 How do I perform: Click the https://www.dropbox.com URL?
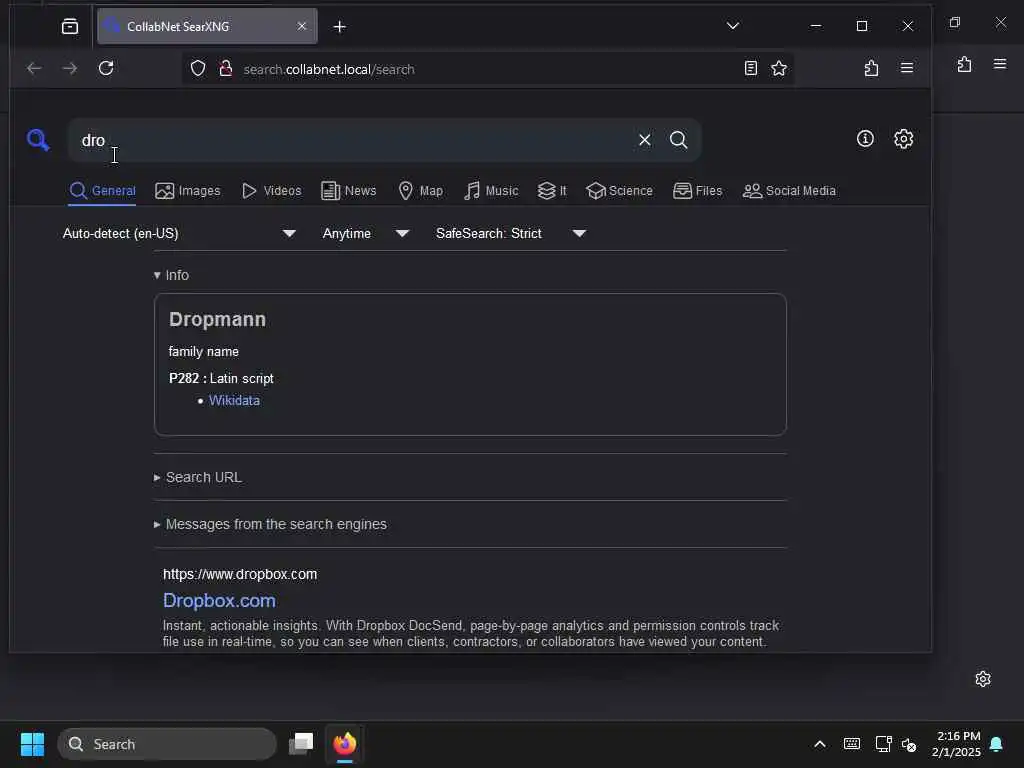pos(240,574)
